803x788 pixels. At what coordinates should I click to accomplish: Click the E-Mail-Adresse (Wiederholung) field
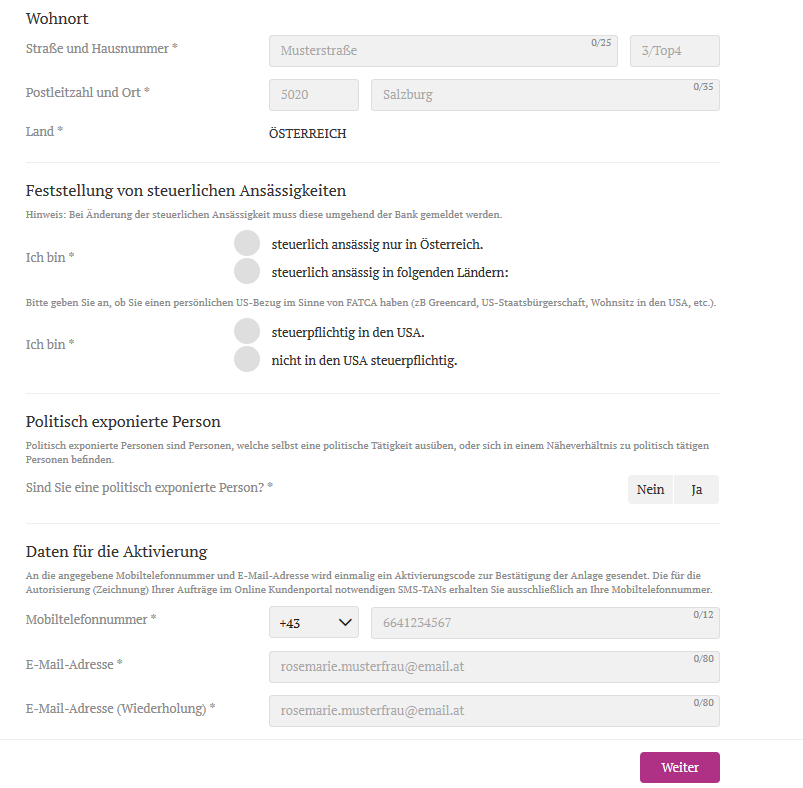click(x=494, y=711)
